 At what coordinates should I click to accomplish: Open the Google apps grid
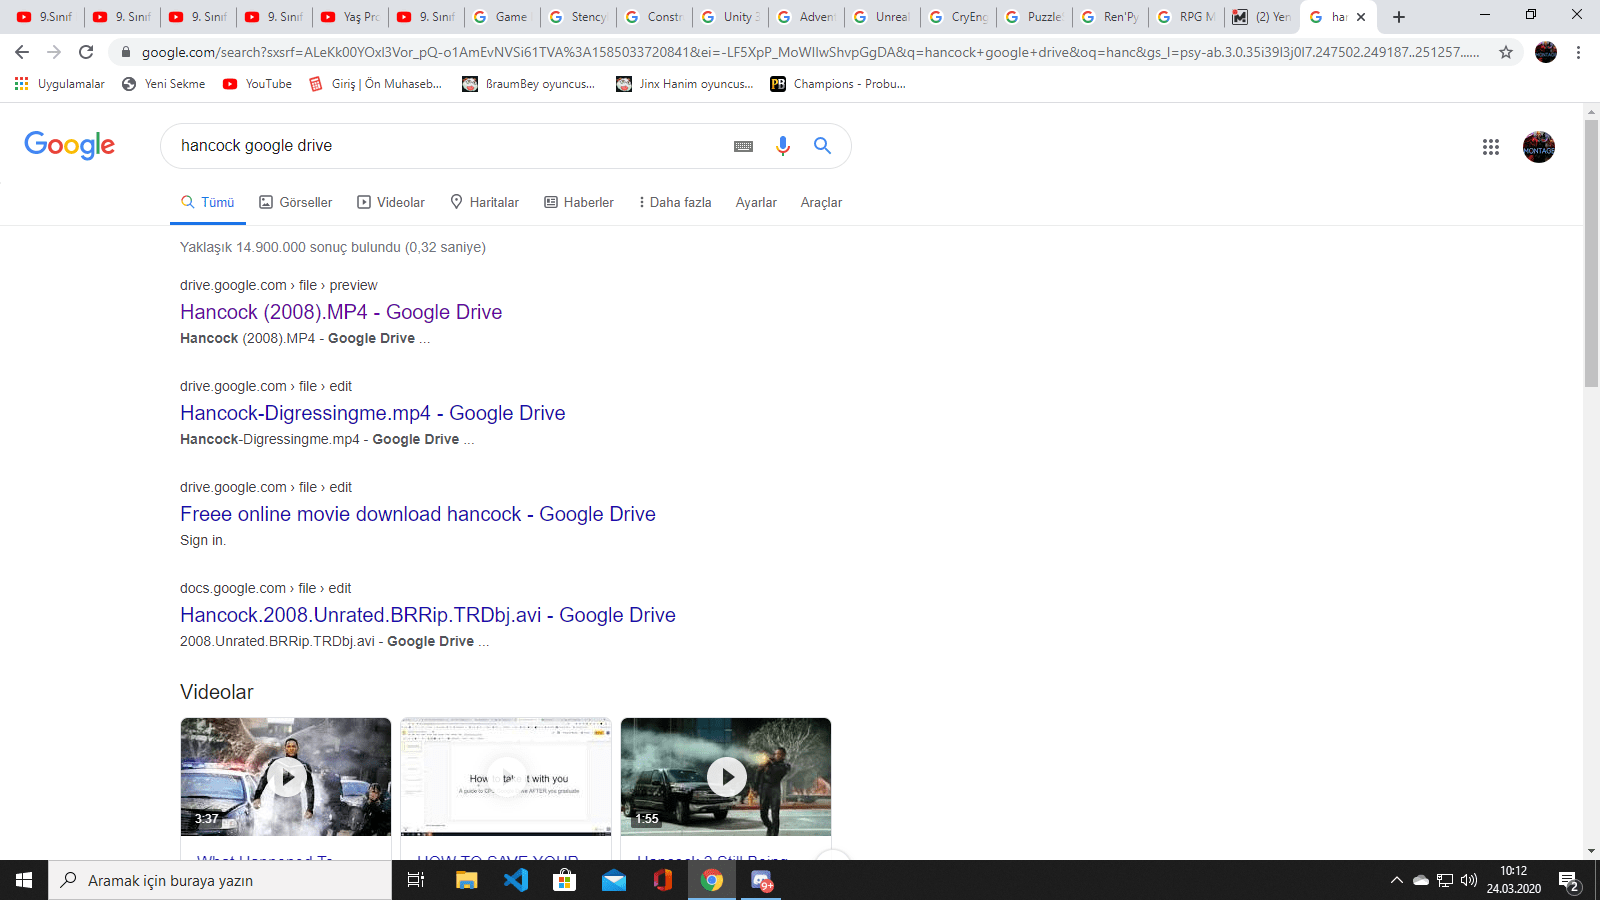(x=1491, y=147)
